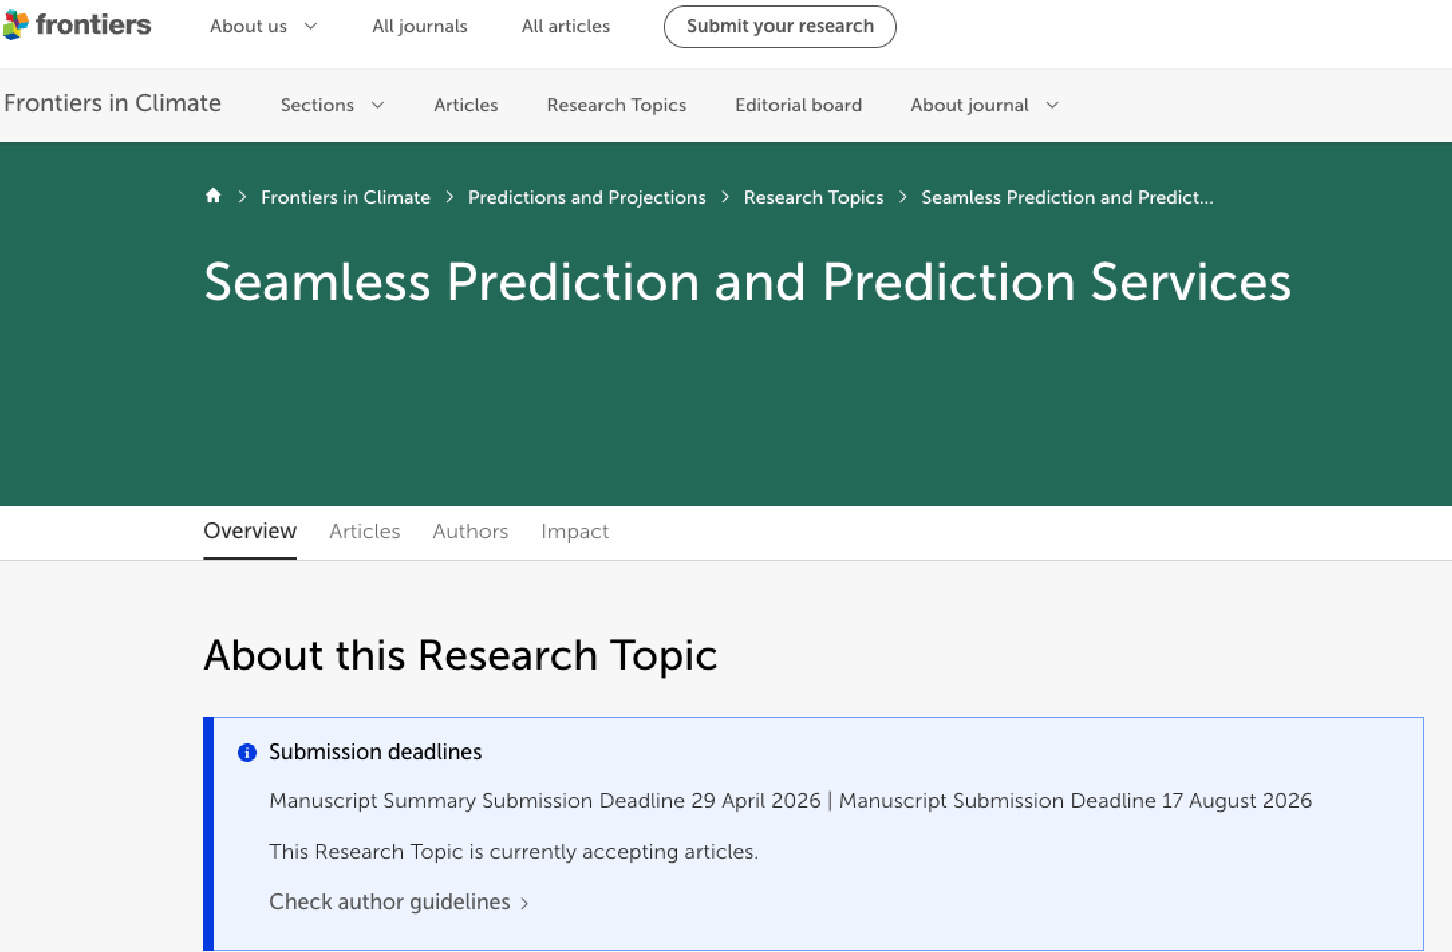The height and width of the screenshot is (952, 1452).
Task: Expand the About journal menu
Action: click(x=983, y=105)
